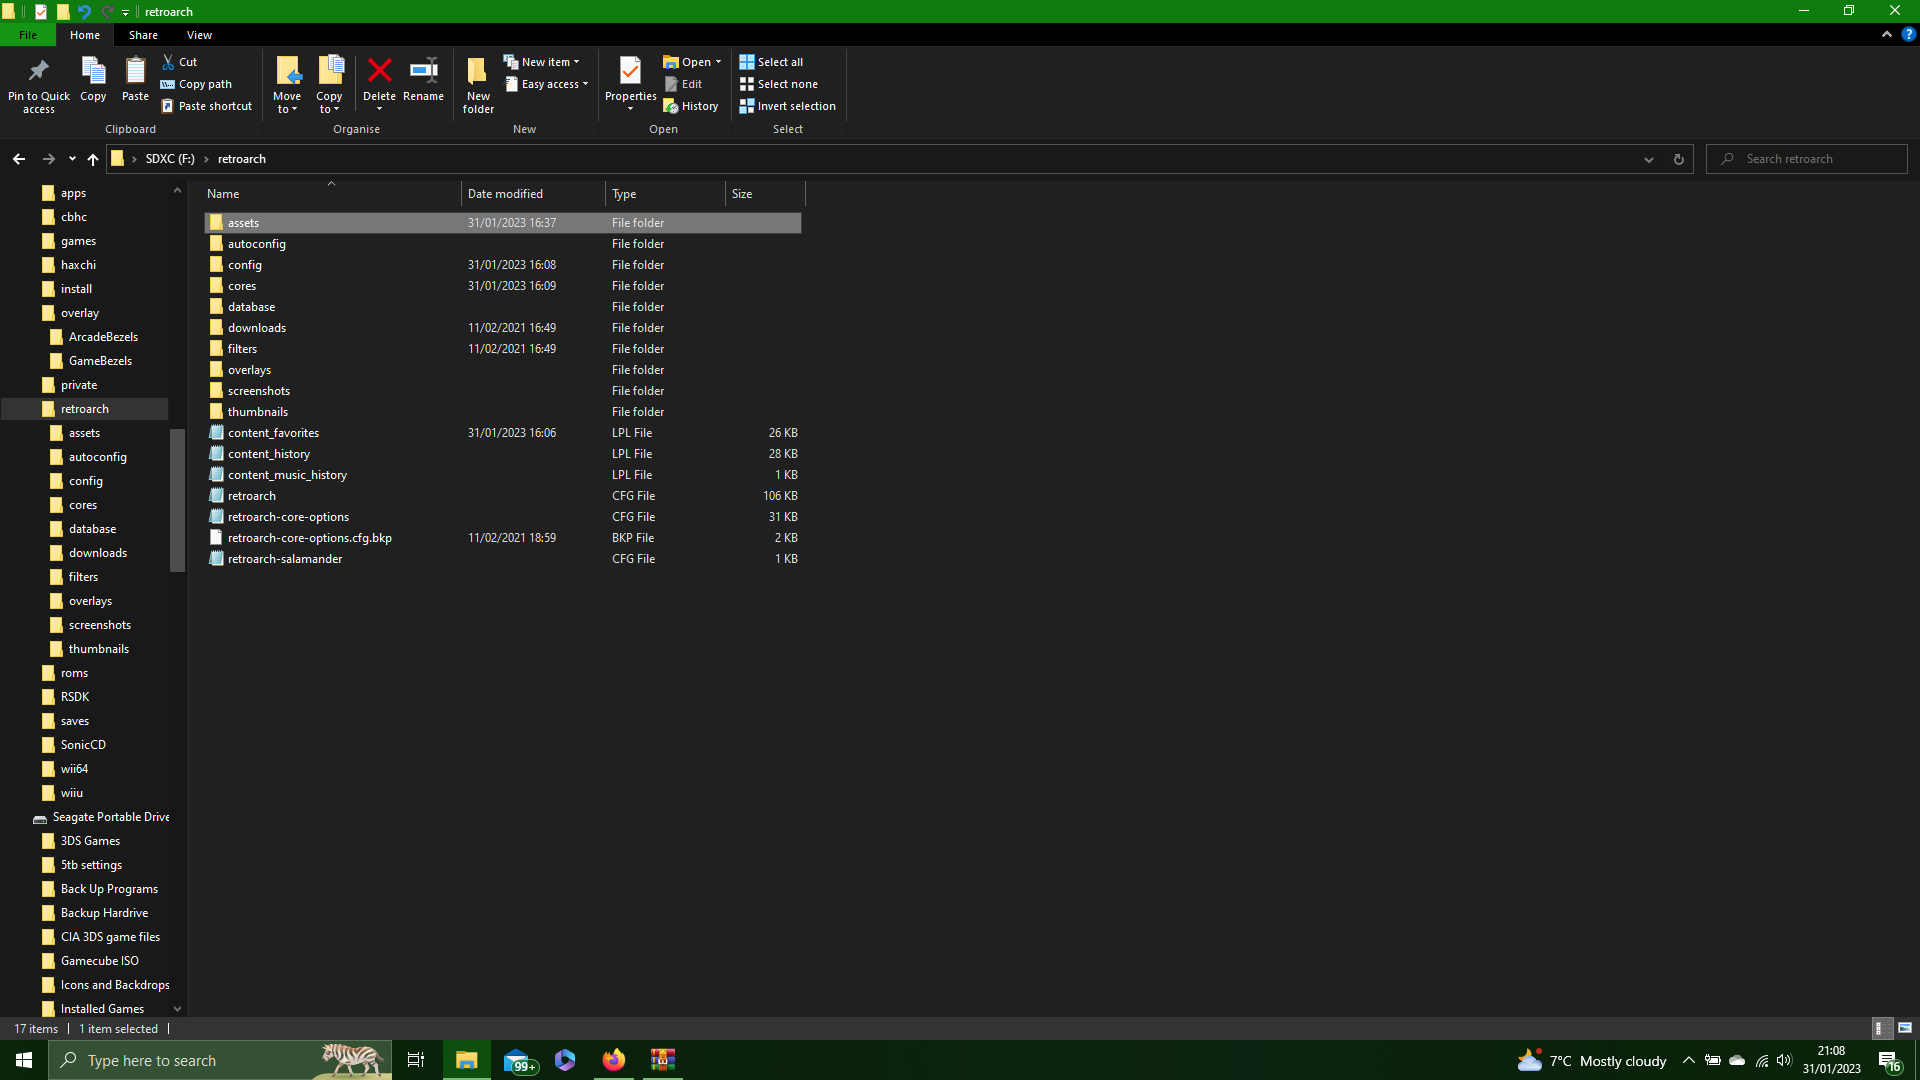Click the navigation pane scrollbar
This screenshot has height=1080, width=1920.
pyautogui.click(x=177, y=500)
